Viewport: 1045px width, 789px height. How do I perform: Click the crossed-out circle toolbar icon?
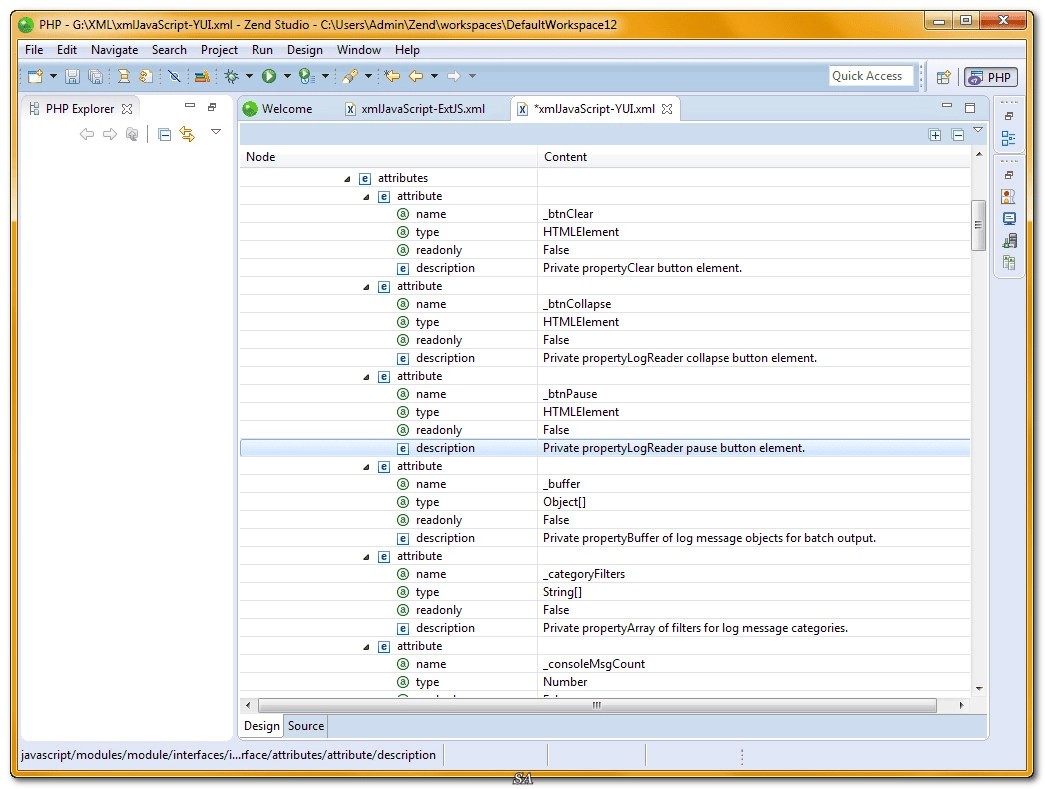tap(175, 77)
